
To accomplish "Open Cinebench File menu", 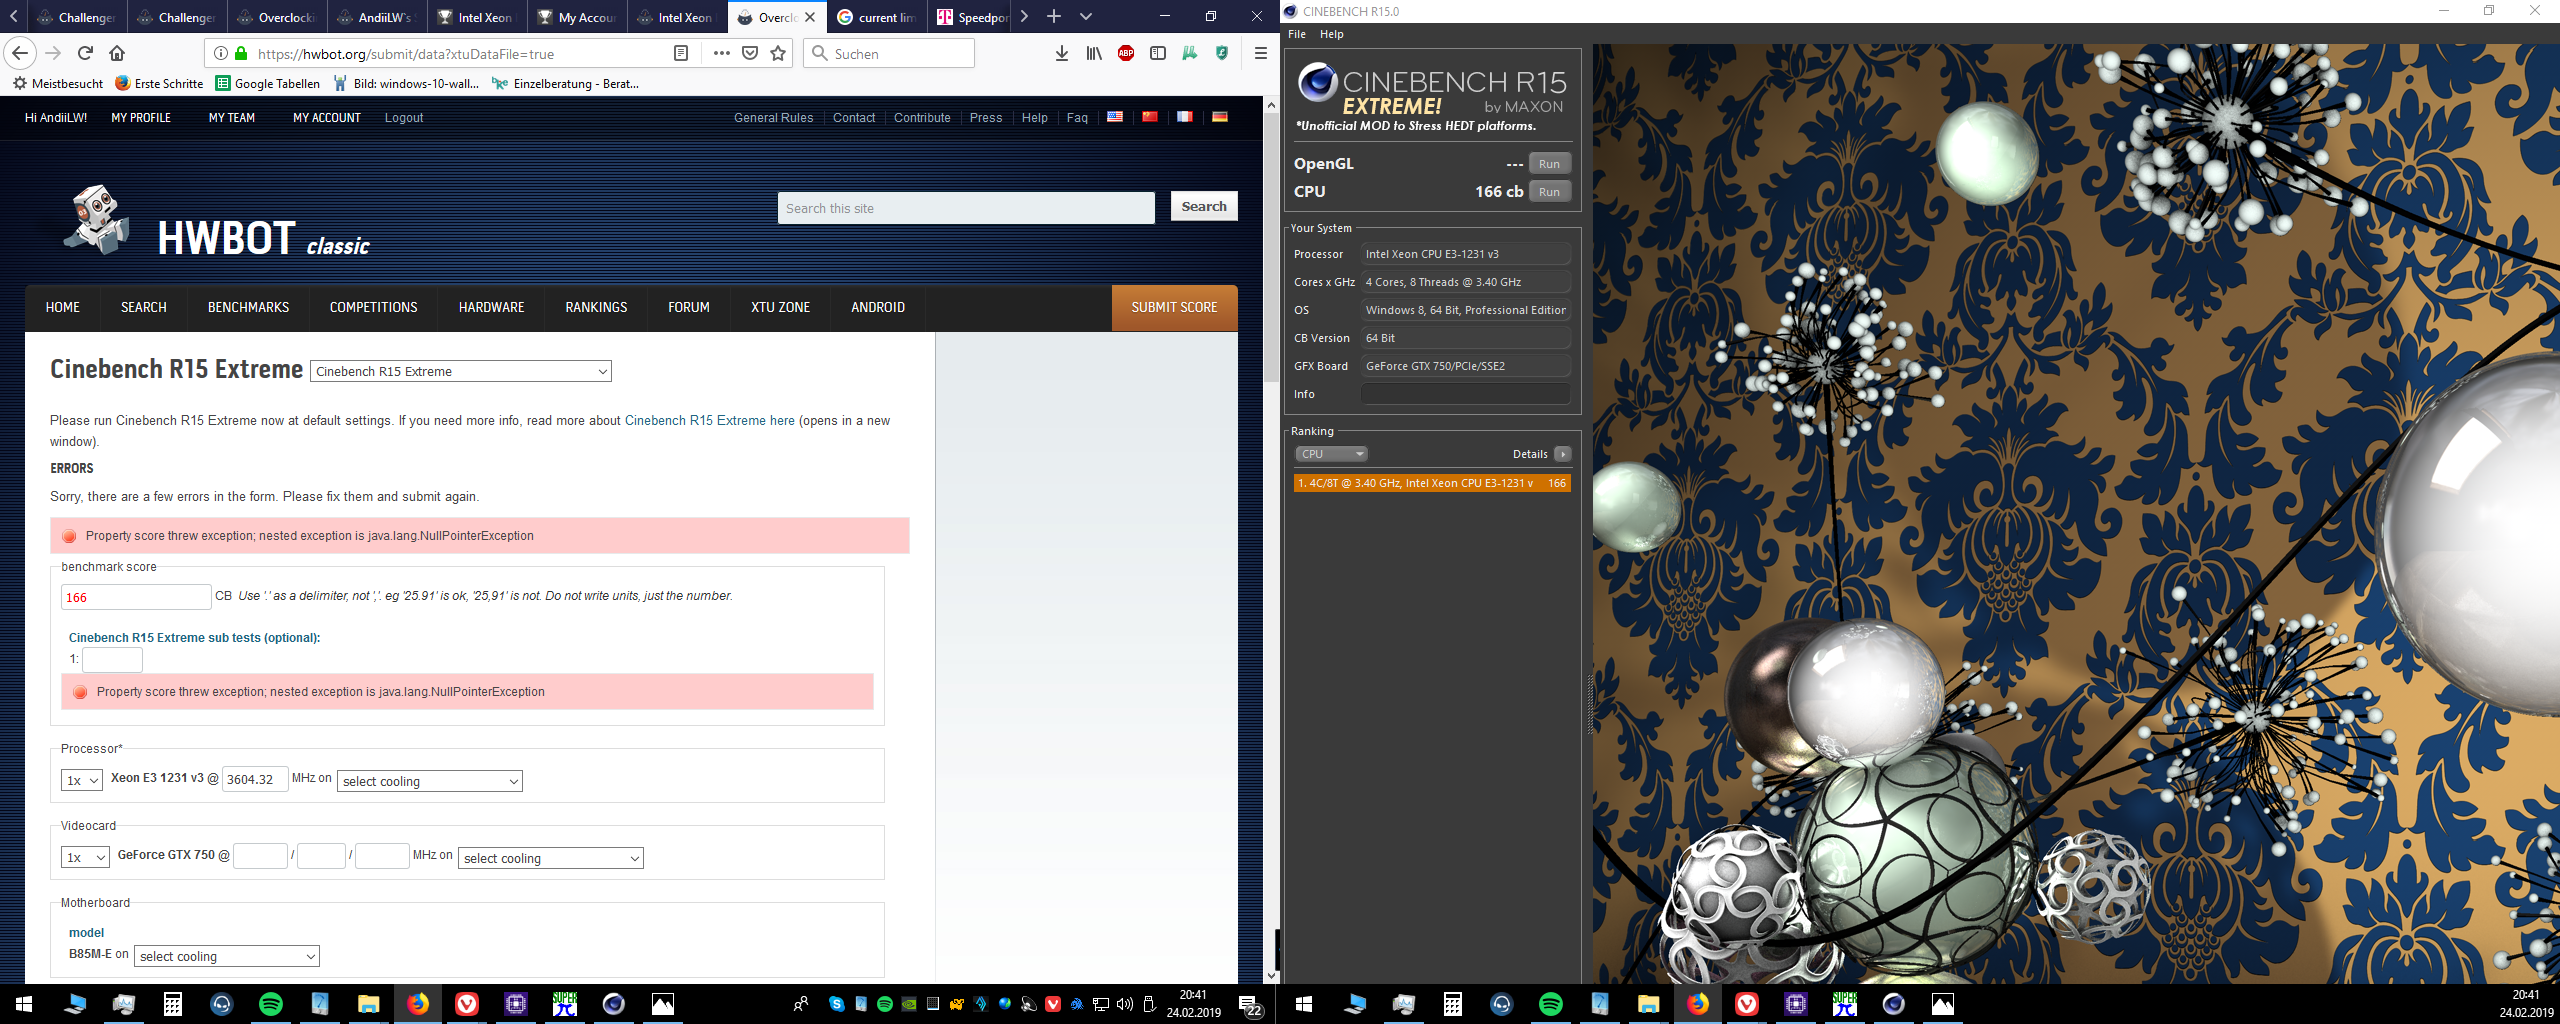I will 1297,34.
